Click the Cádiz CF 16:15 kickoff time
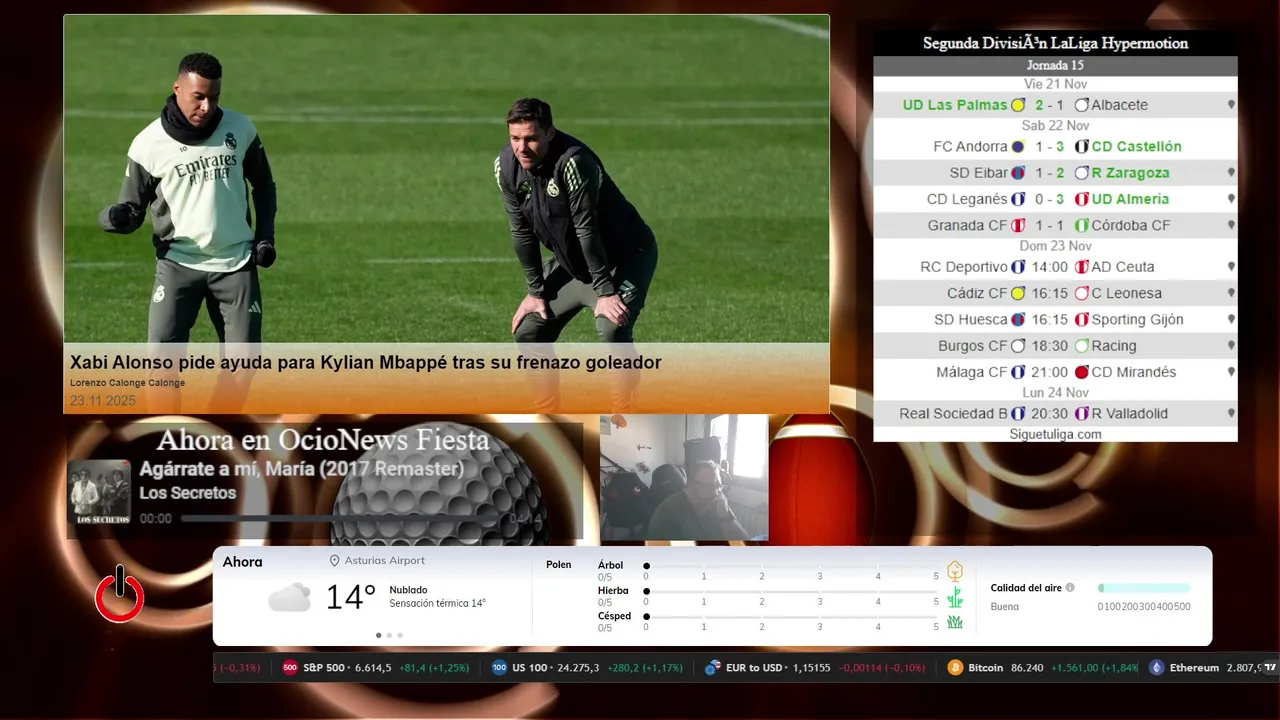 pyautogui.click(x=1050, y=293)
